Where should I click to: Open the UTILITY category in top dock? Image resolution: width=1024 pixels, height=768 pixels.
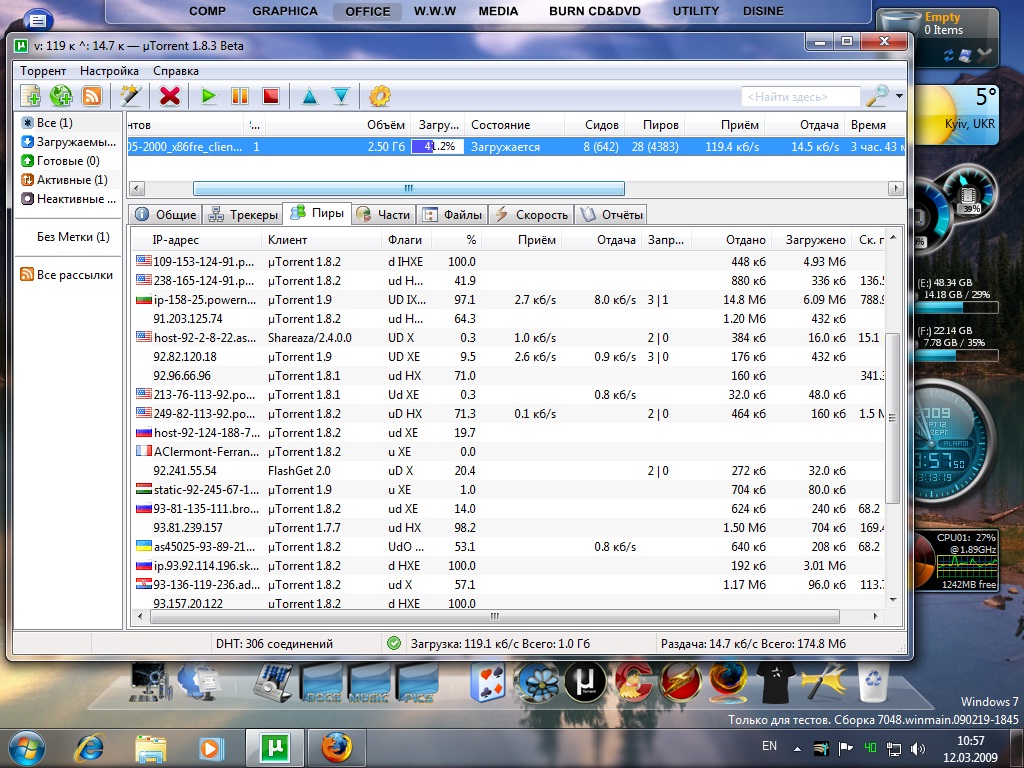coord(696,11)
